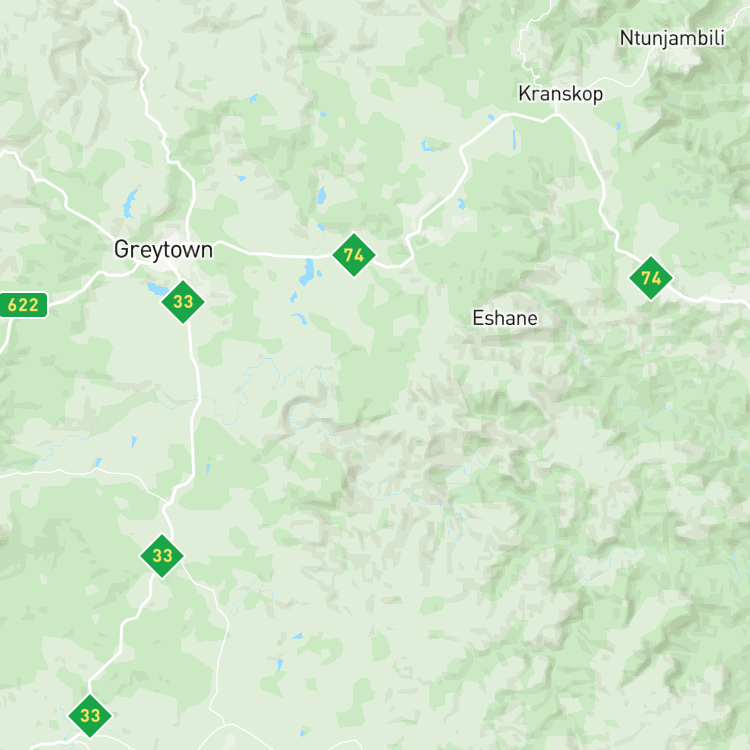750x750 pixels.
Task: Click the 74 route shield east of Greytown
Action: point(354,255)
